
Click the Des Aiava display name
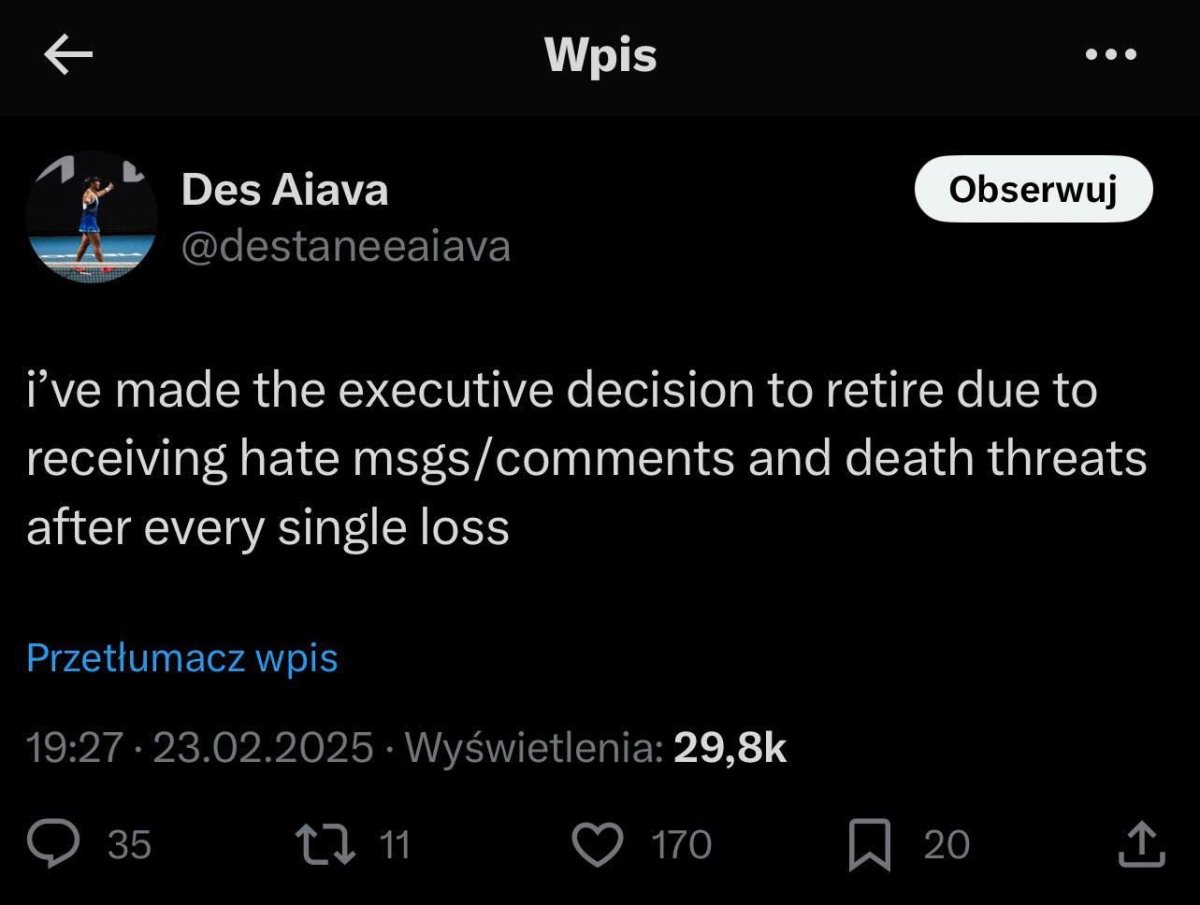pos(284,189)
